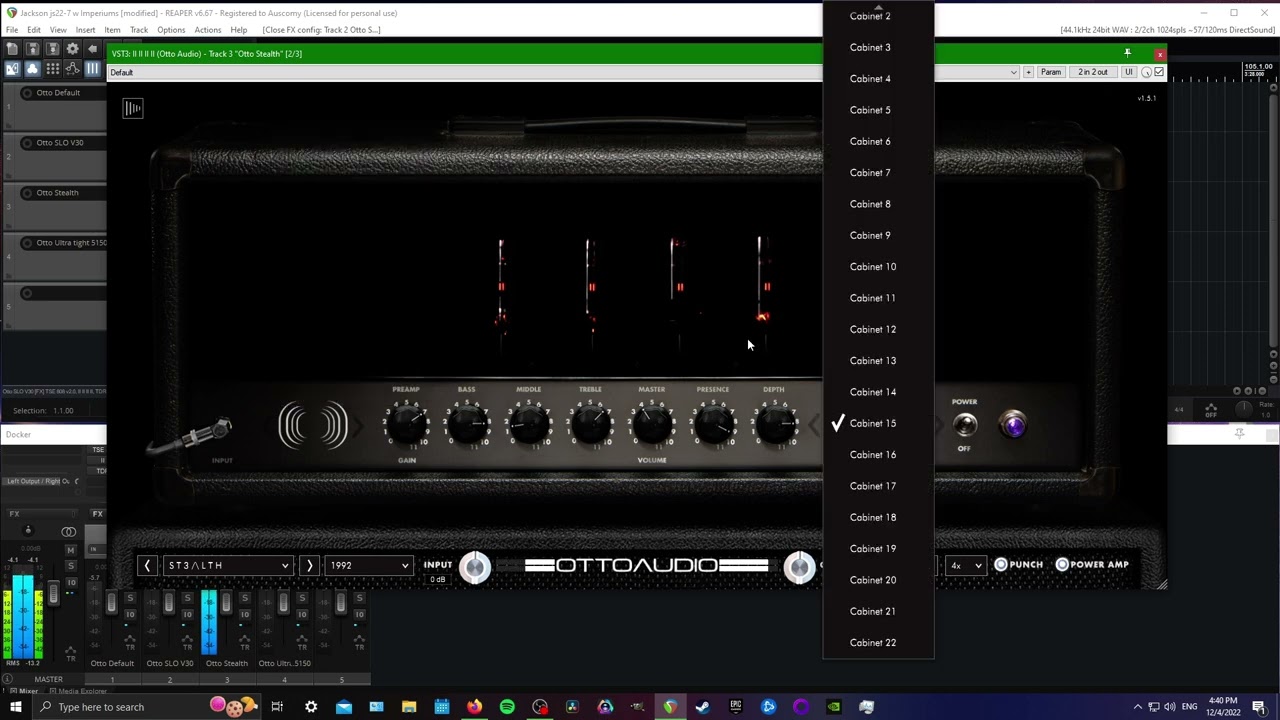Open the 1992 channel dropdown

click(370, 565)
